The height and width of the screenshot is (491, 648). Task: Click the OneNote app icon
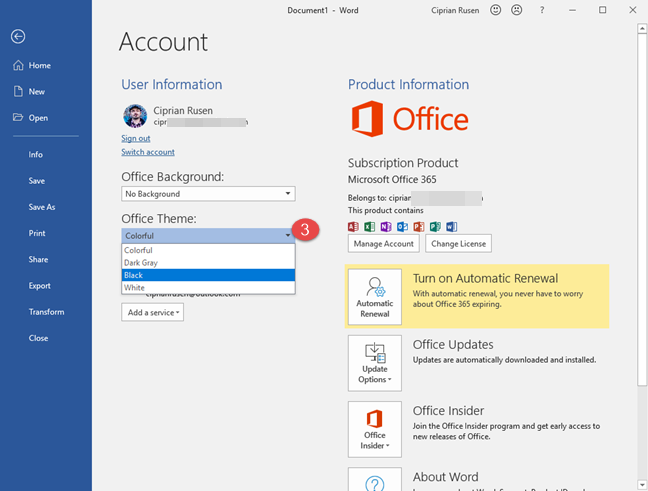[386, 226]
